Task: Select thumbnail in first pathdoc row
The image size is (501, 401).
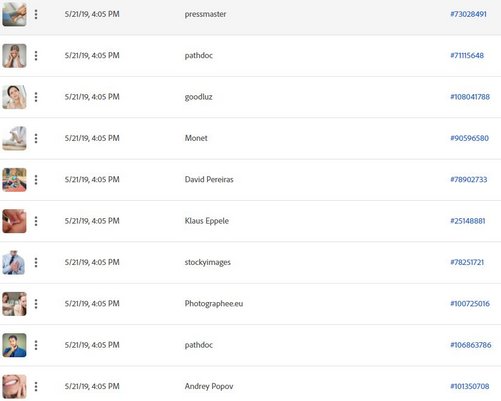Action: pos(14,56)
